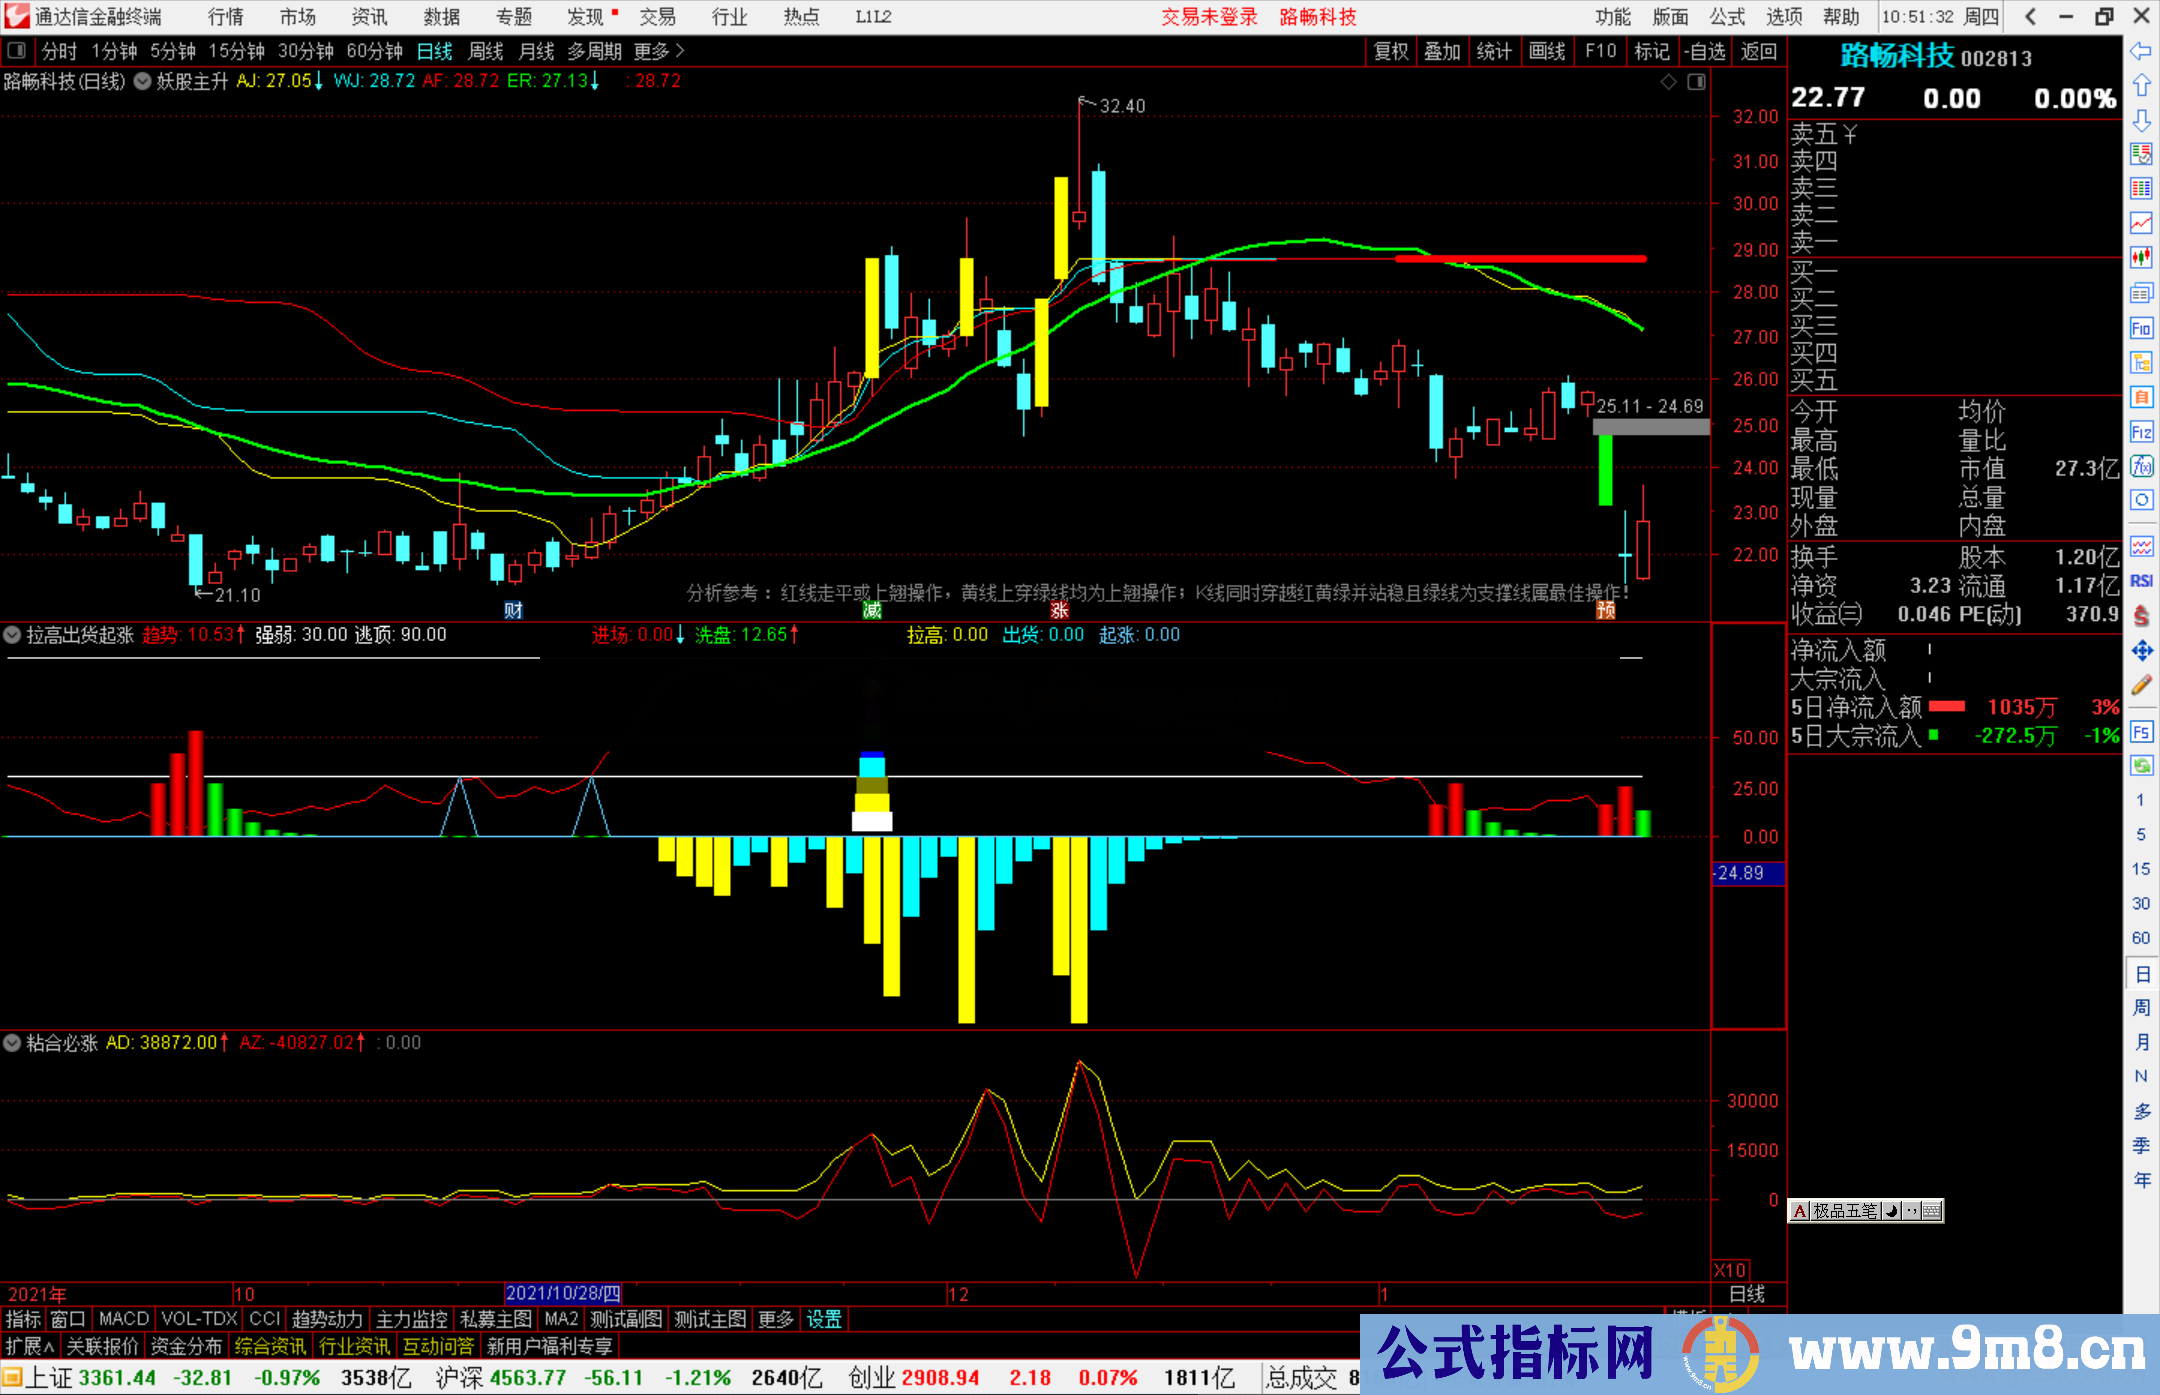Toggle 复权 price adjustment mode

click(x=1392, y=51)
